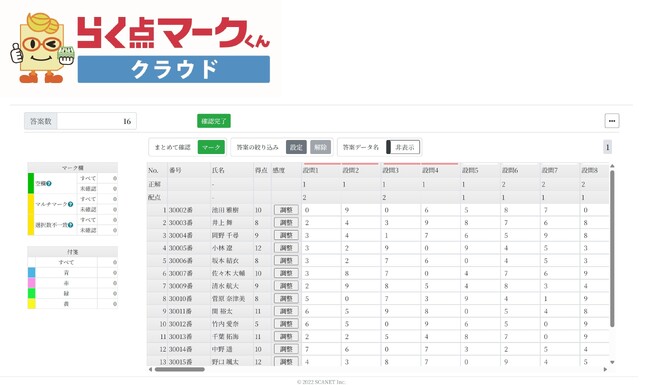Click 調整 for 菅原 奈津美 row
The height and width of the screenshot is (385, 650).
286,298
